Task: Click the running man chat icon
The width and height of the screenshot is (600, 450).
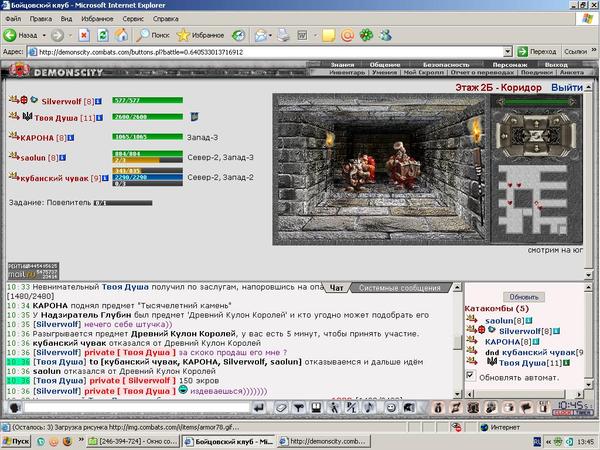Action: tap(334, 408)
